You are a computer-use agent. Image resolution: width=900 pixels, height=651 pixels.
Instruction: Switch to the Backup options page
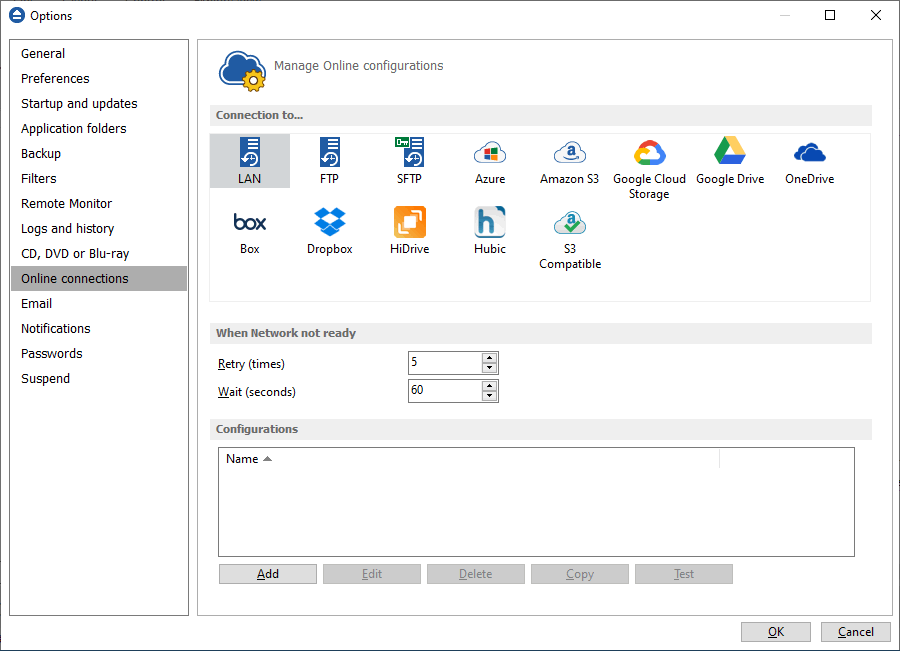coord(99,153)
